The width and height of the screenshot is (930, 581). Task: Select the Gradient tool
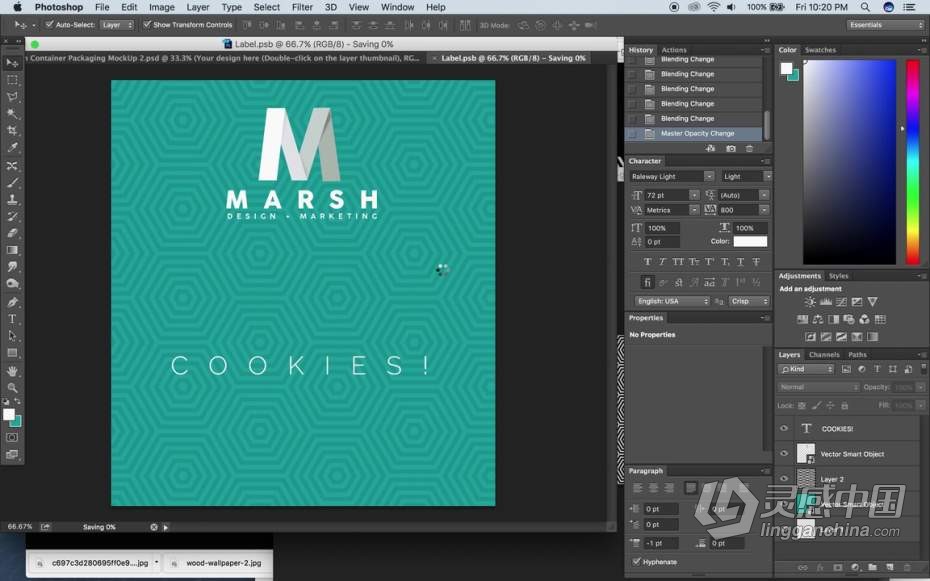(12, 250)
